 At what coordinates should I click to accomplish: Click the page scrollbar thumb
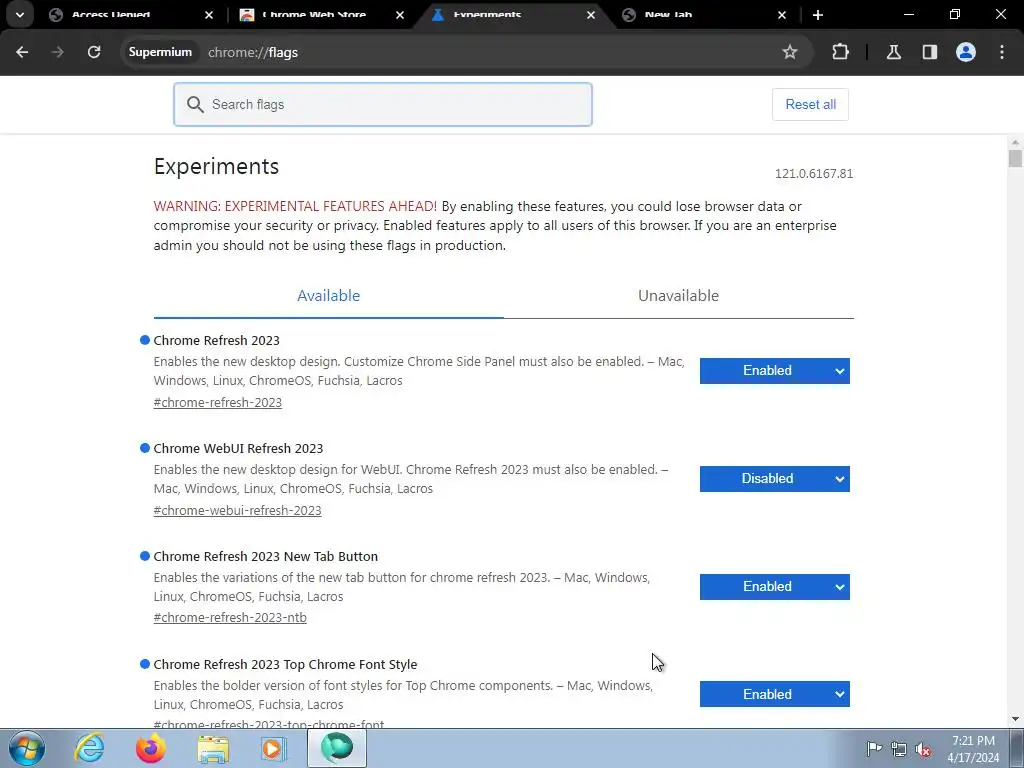coord(1015,159)
